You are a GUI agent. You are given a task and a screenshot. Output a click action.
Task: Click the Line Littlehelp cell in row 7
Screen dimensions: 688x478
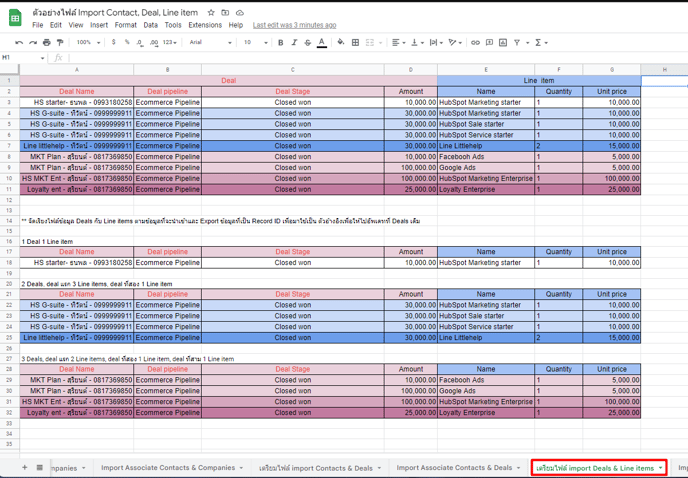486,146
